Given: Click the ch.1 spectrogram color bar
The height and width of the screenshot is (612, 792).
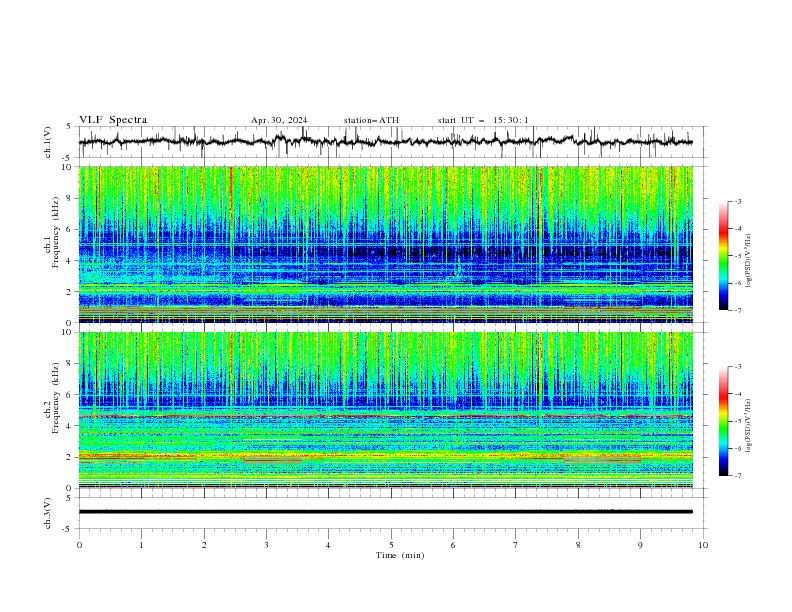Looking at the screenshot, I should pos(723,255).
